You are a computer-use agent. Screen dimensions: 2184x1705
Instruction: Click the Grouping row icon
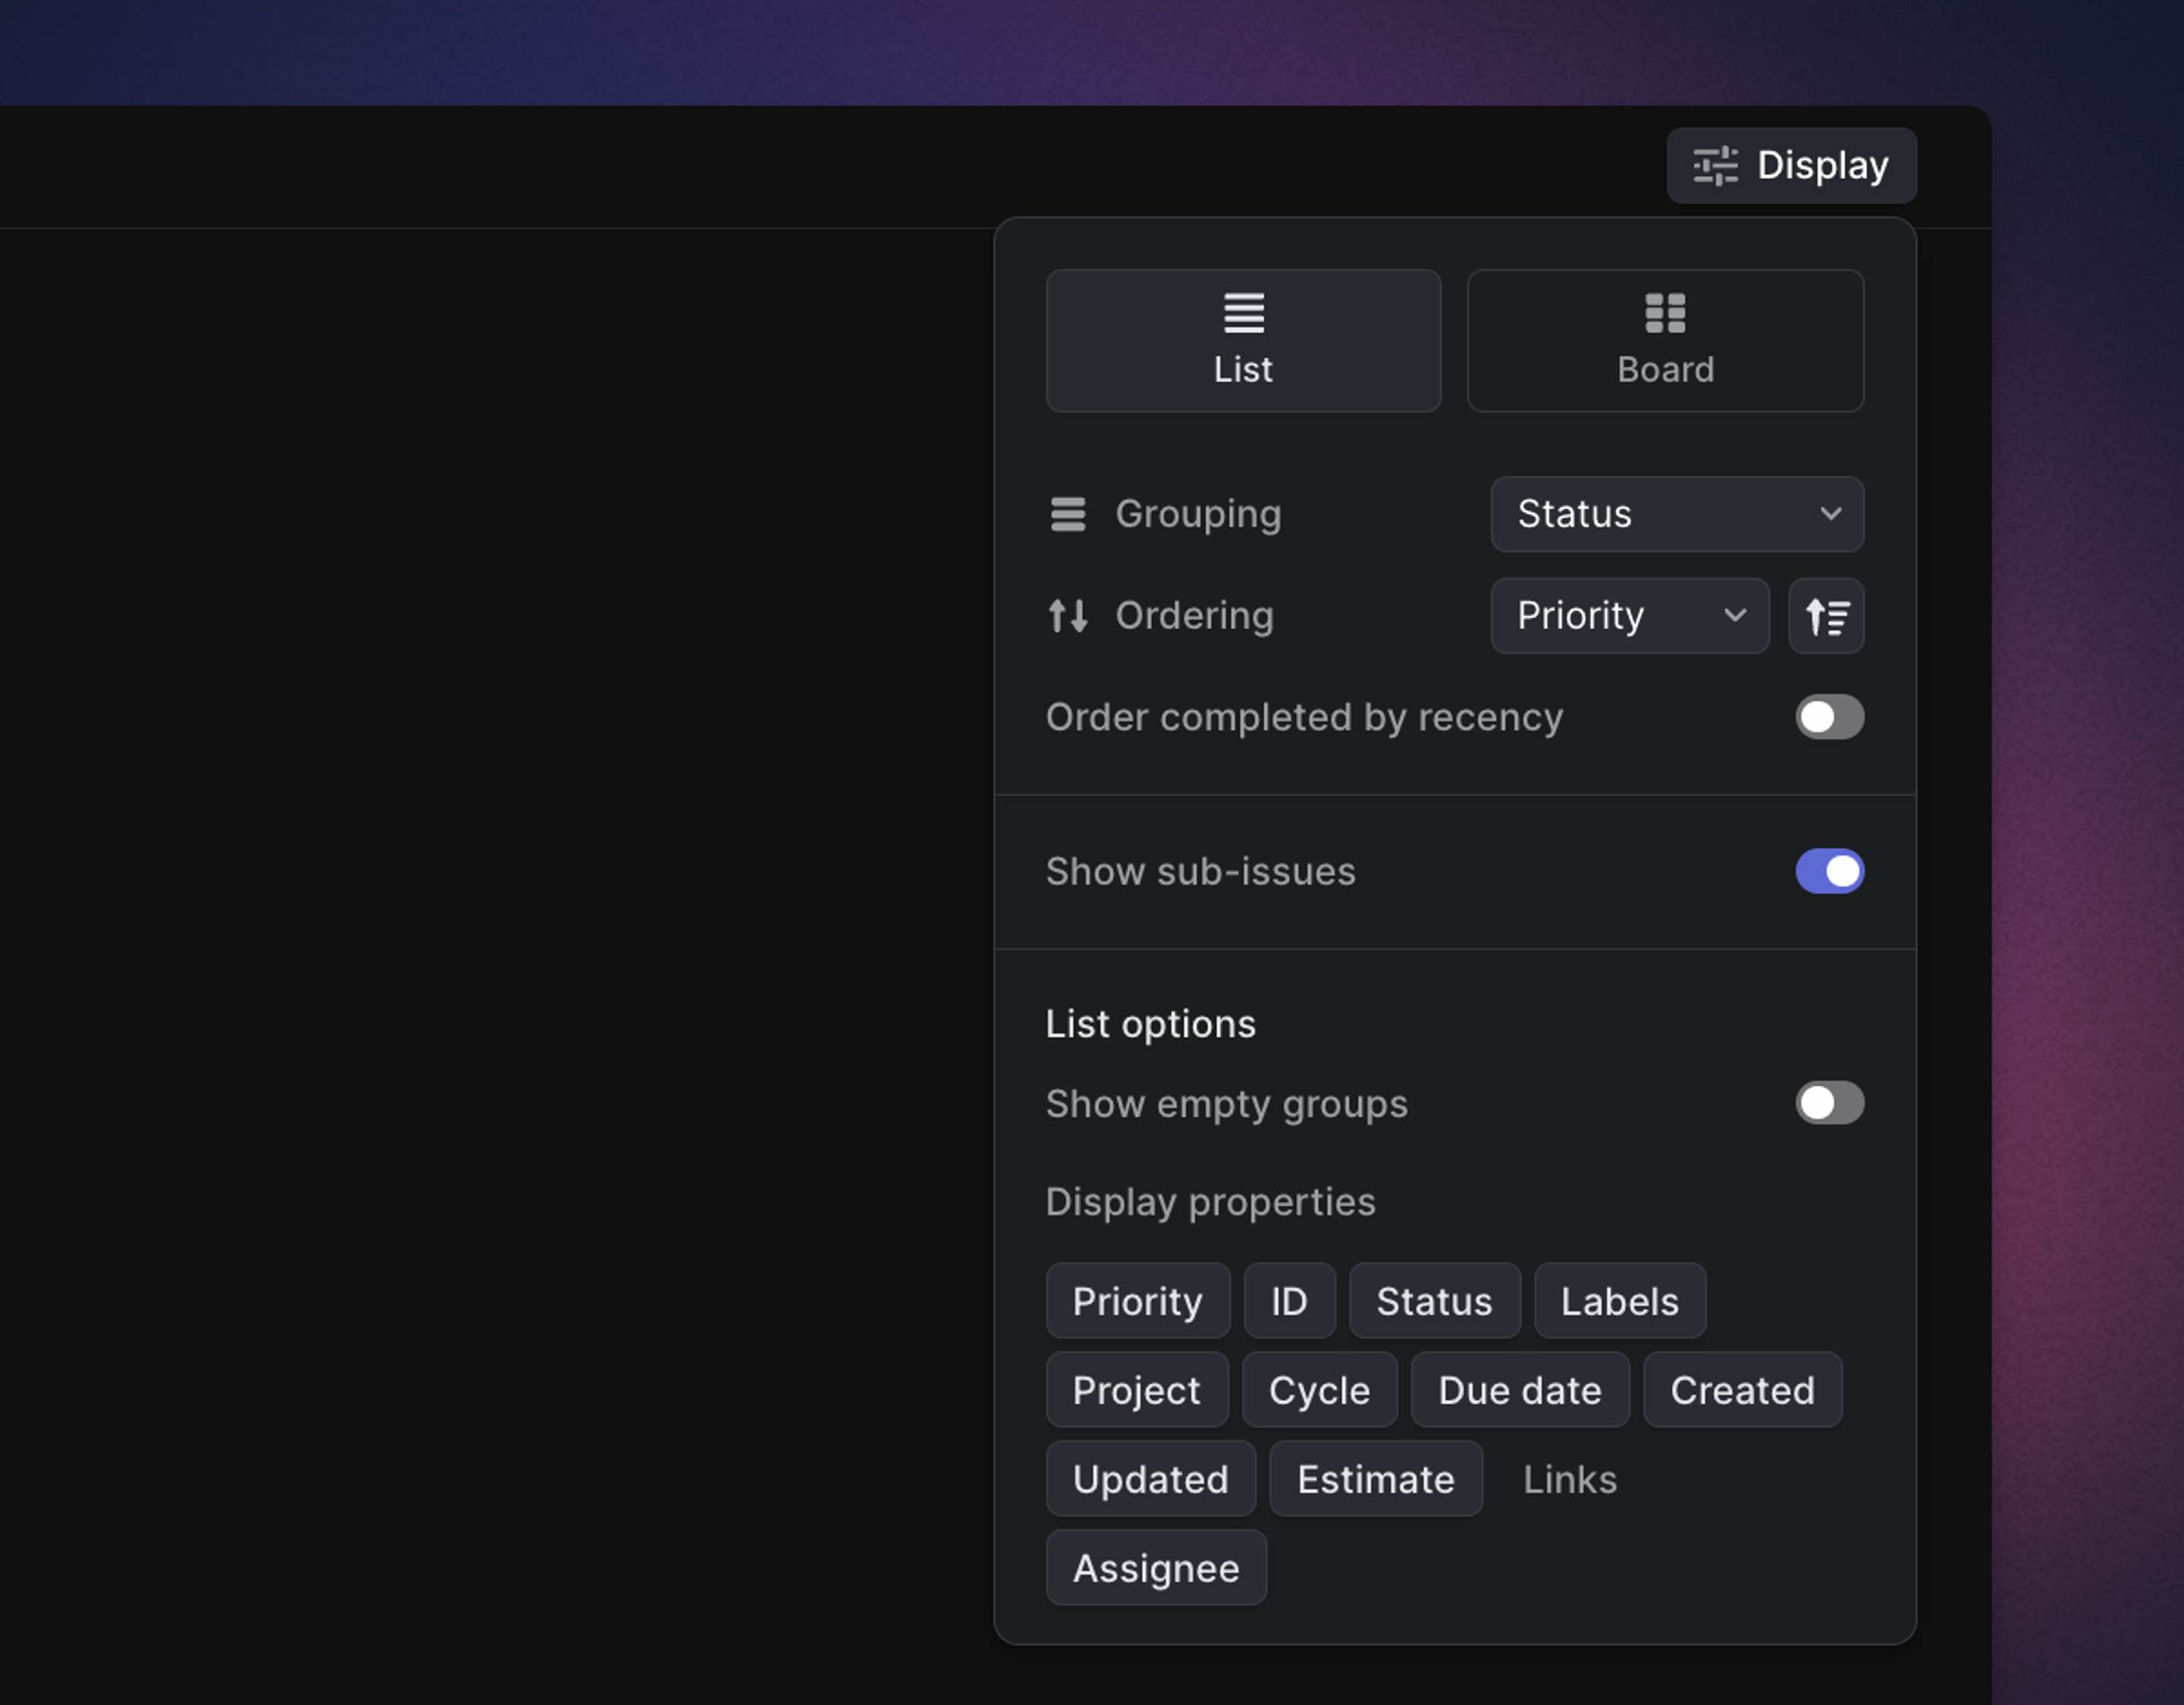pyautogui.click(x=1067, y=514)
